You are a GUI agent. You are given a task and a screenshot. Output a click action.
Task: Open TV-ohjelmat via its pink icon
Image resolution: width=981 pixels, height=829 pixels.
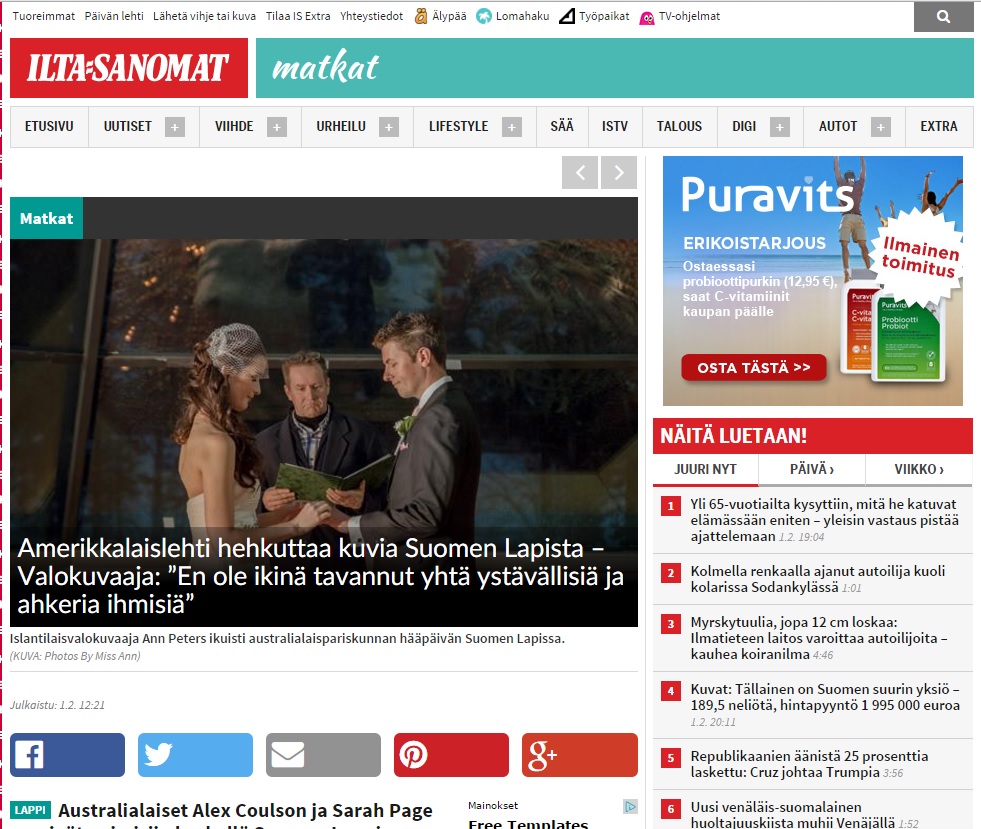[650, 16]
